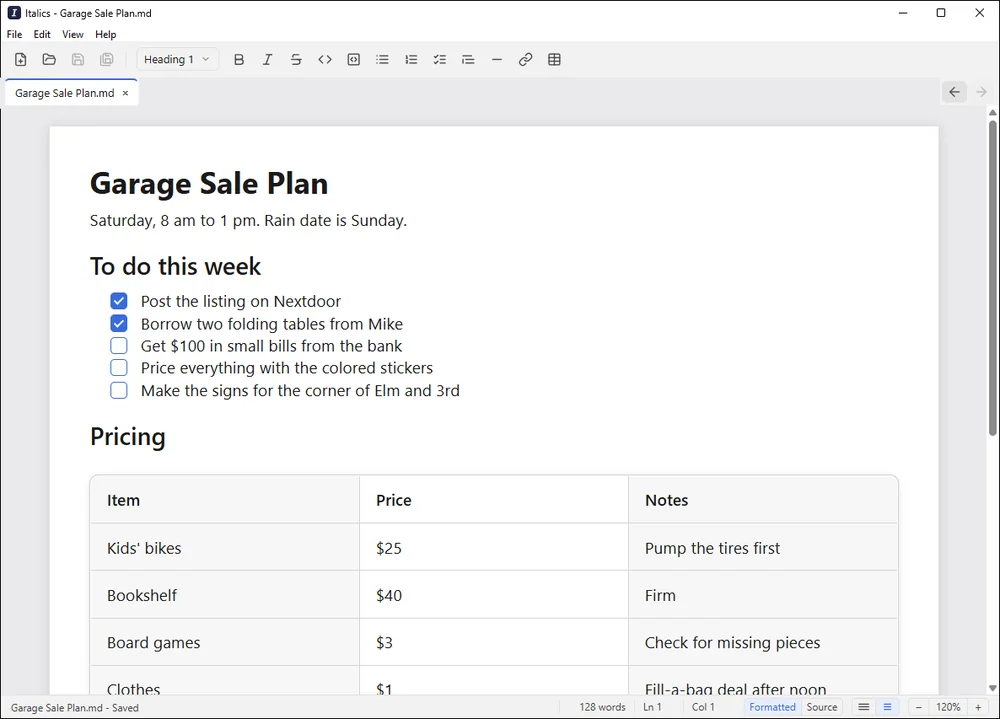Check Get $100 in small bills
The width and height of the screenshot is (1000, 719).
(x=119, y=346)
